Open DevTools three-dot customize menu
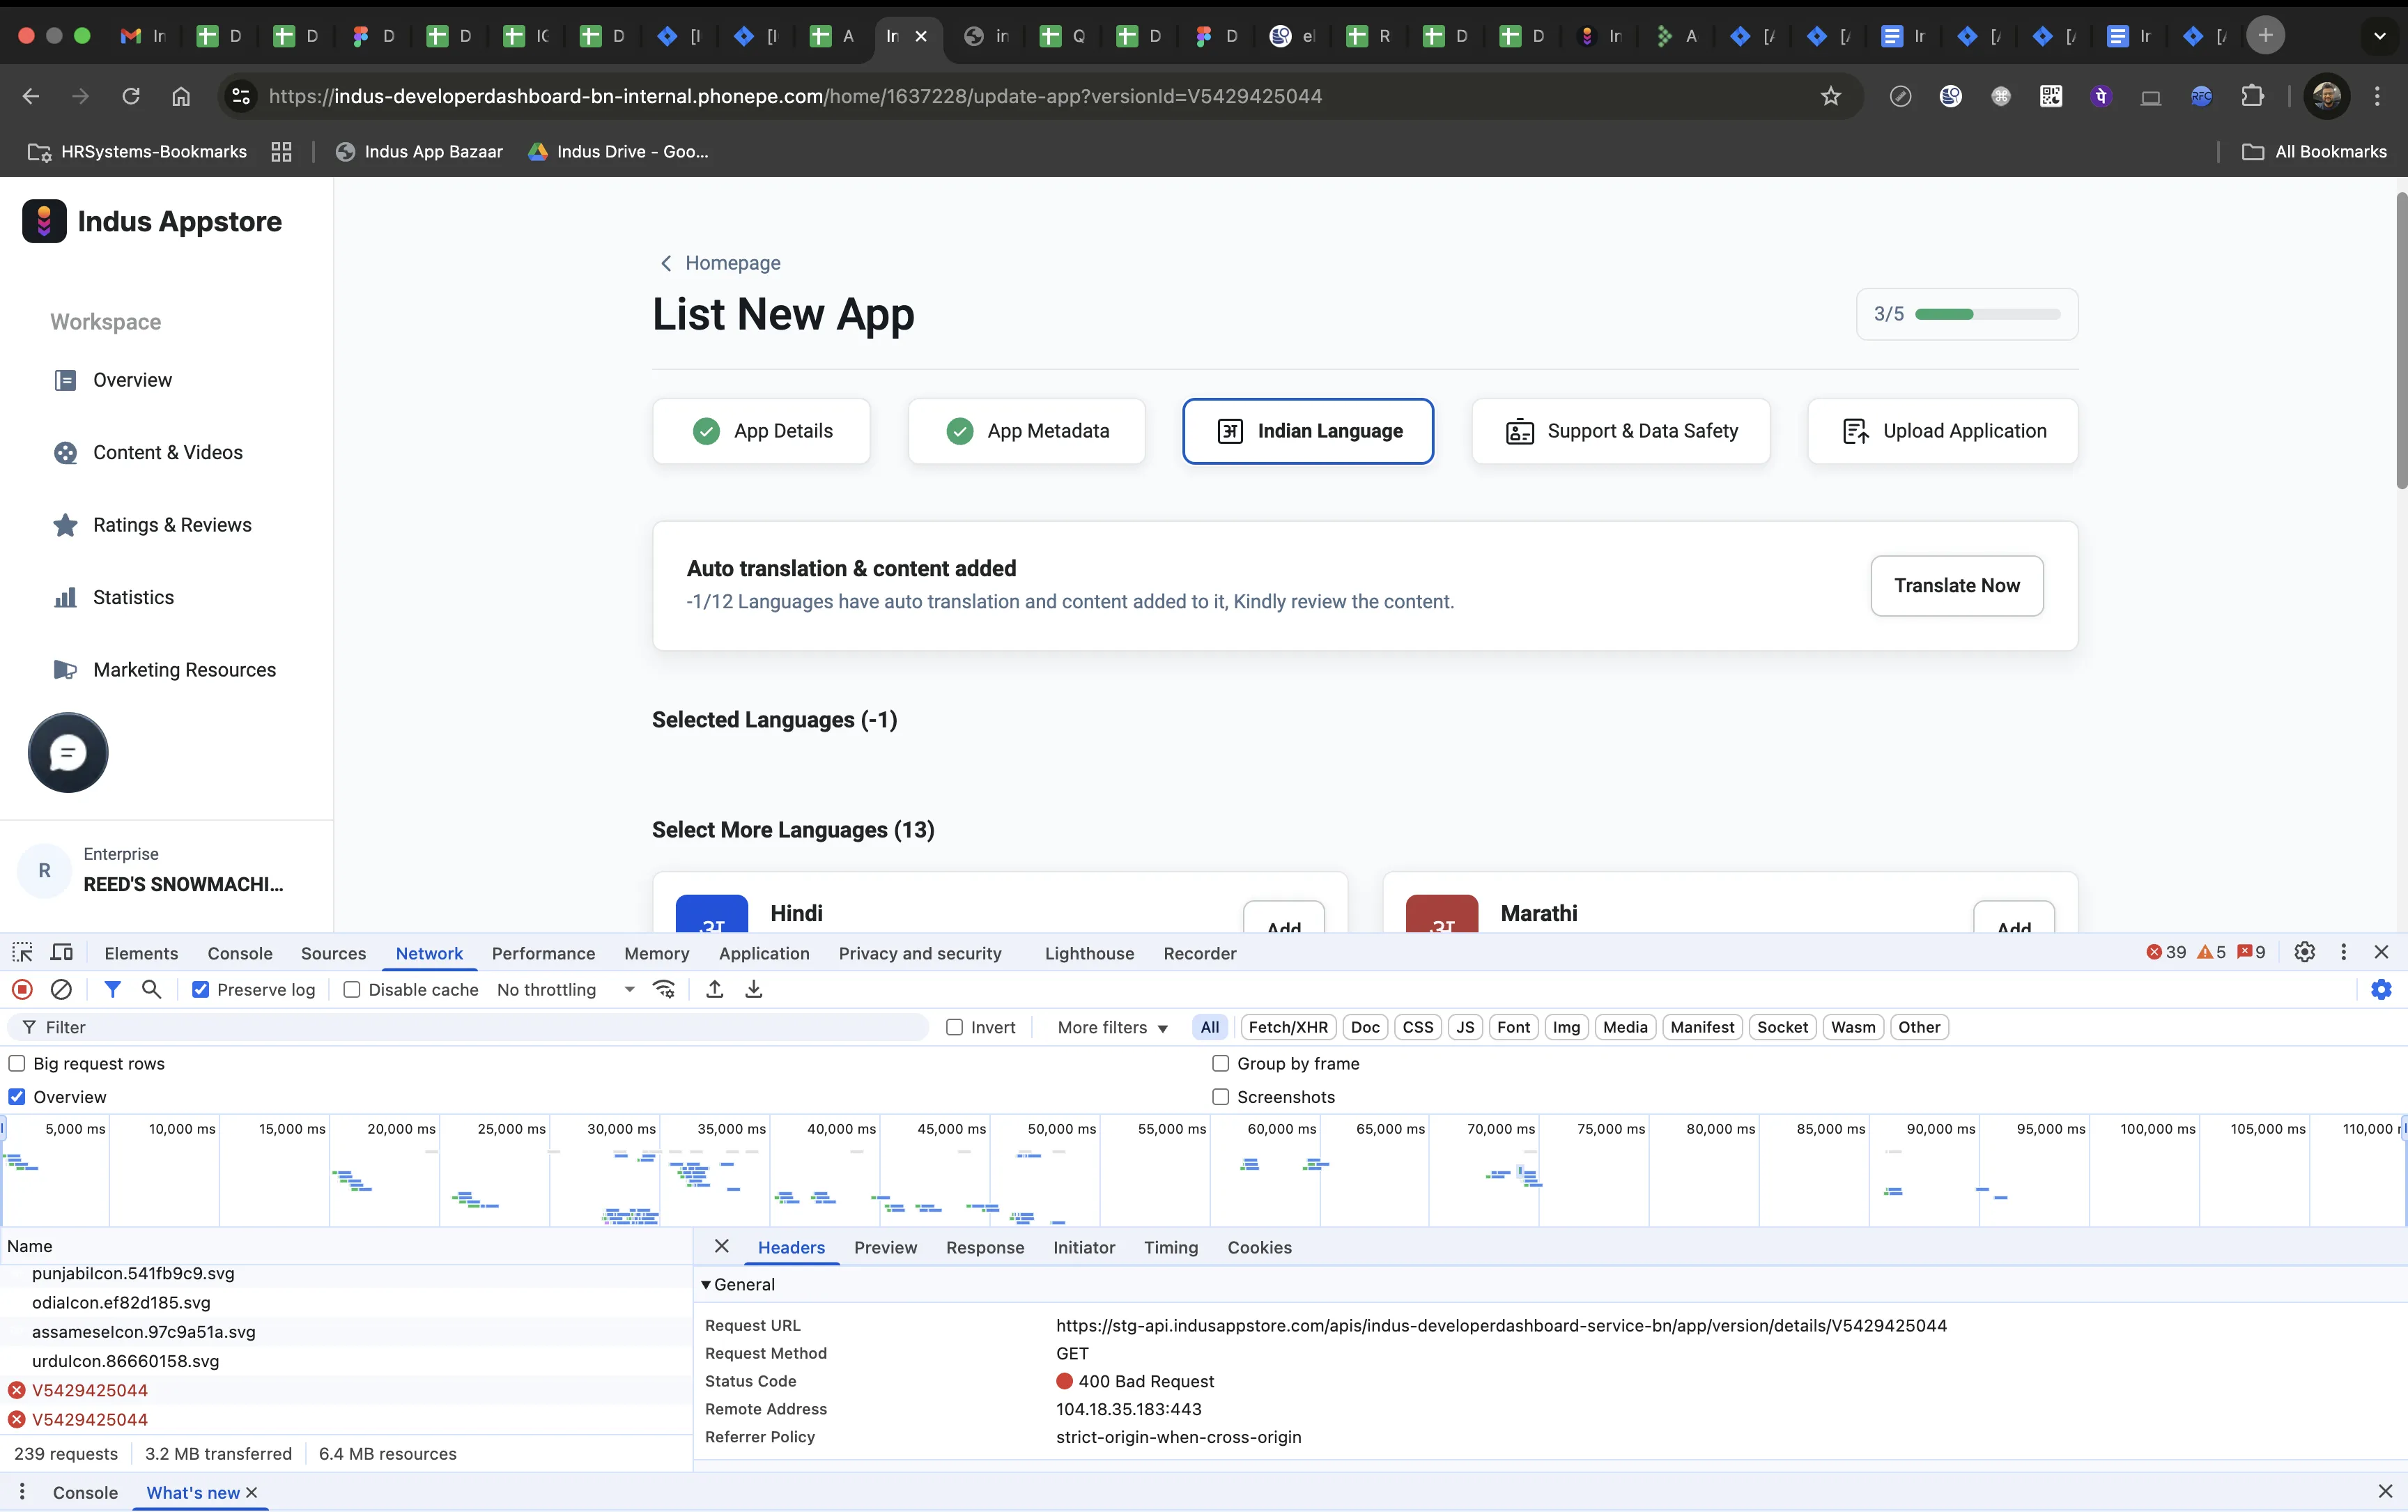 [2343, 953]
